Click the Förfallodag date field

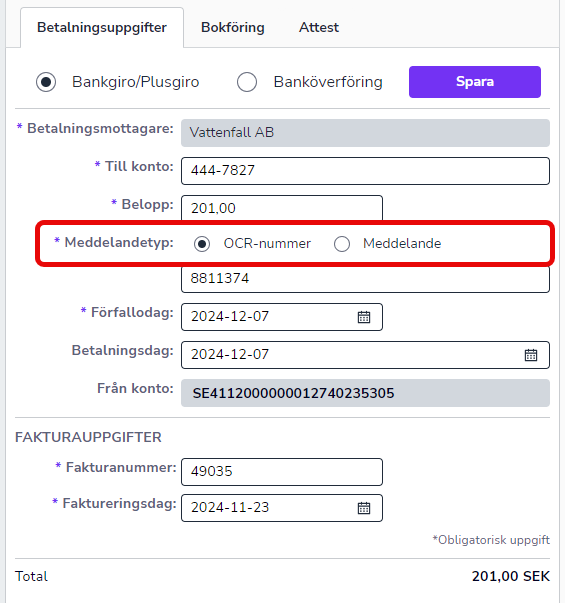(x=282, y=317)
